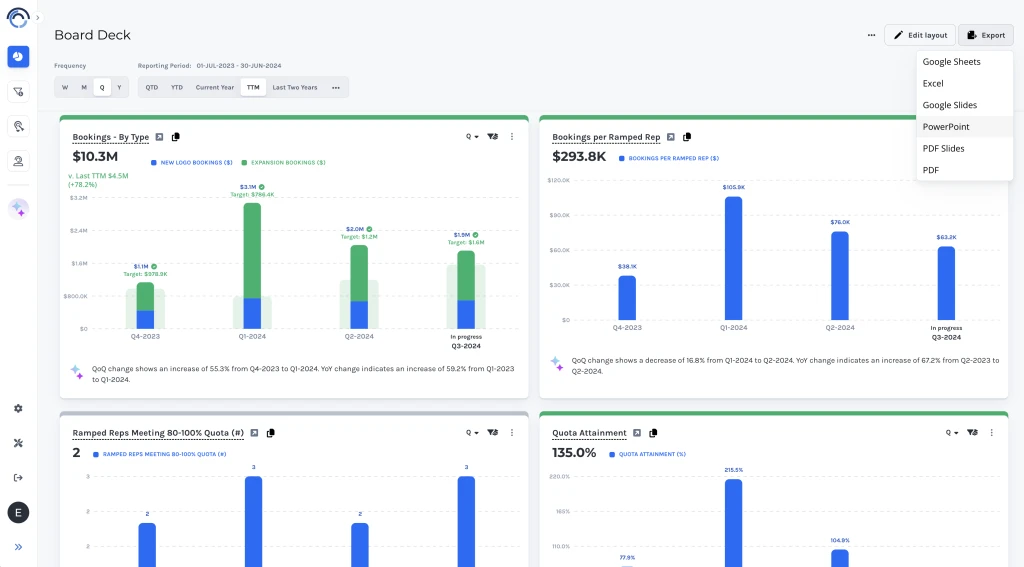
Task: Open settings gear in left sidebar
Action: (18, 409)
